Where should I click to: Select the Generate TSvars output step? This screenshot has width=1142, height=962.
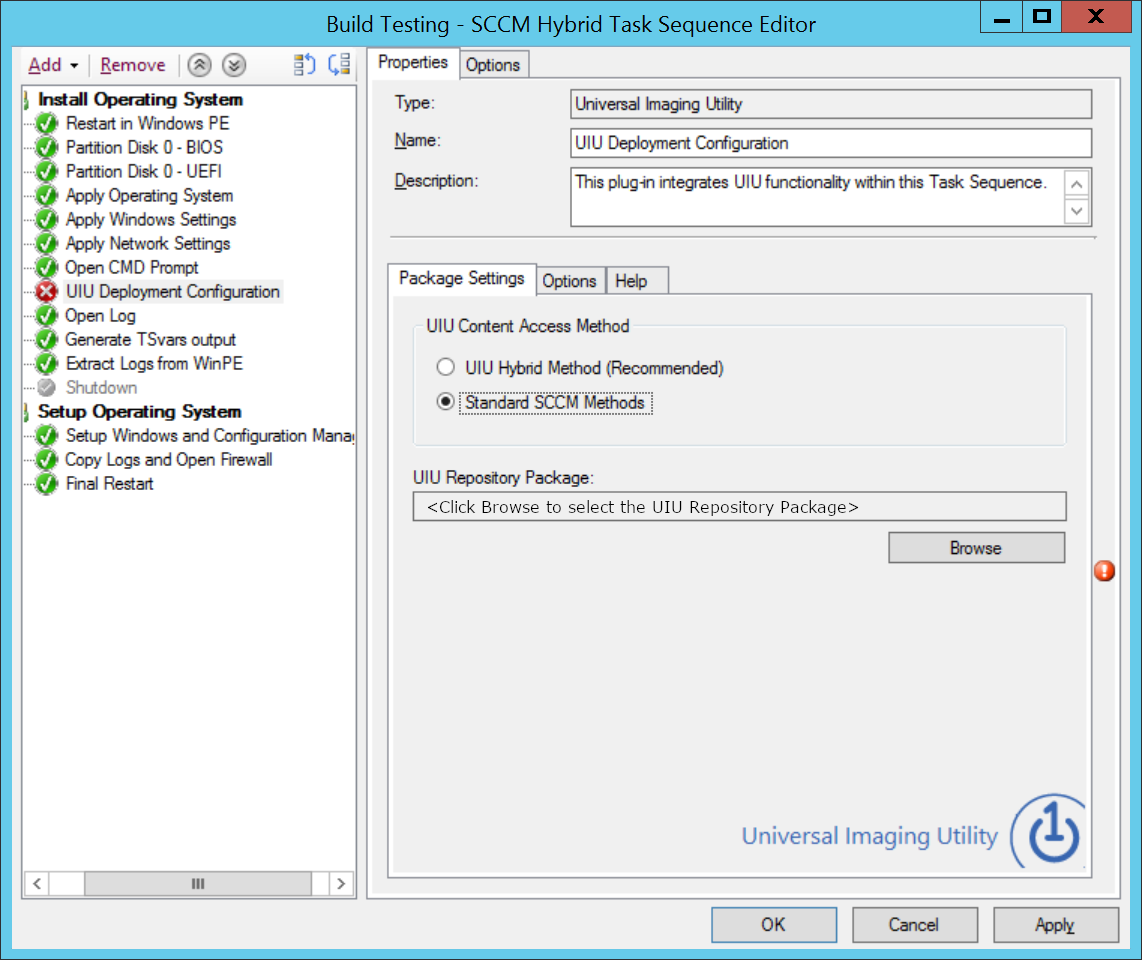pos(151,340)
